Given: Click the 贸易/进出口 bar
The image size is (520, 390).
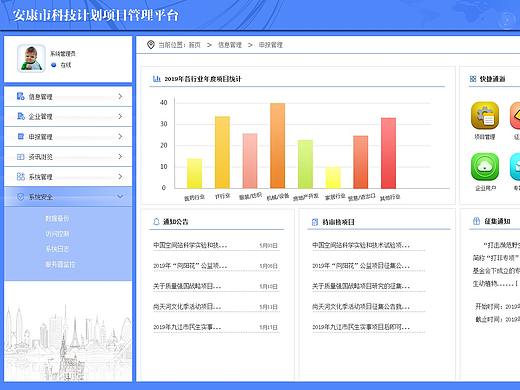Looking at the screenshot, I should [x=361, y=162].
